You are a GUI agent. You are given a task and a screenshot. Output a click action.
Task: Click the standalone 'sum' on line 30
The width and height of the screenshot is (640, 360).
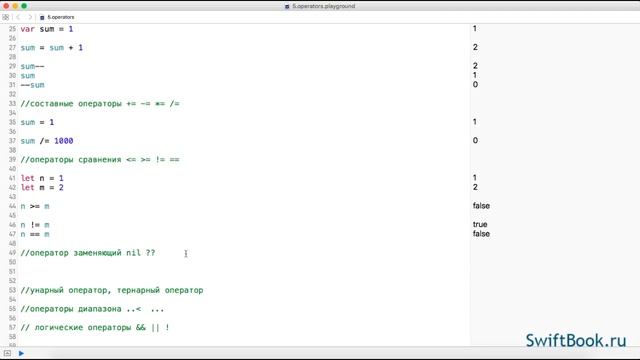(x=28, y=76)
